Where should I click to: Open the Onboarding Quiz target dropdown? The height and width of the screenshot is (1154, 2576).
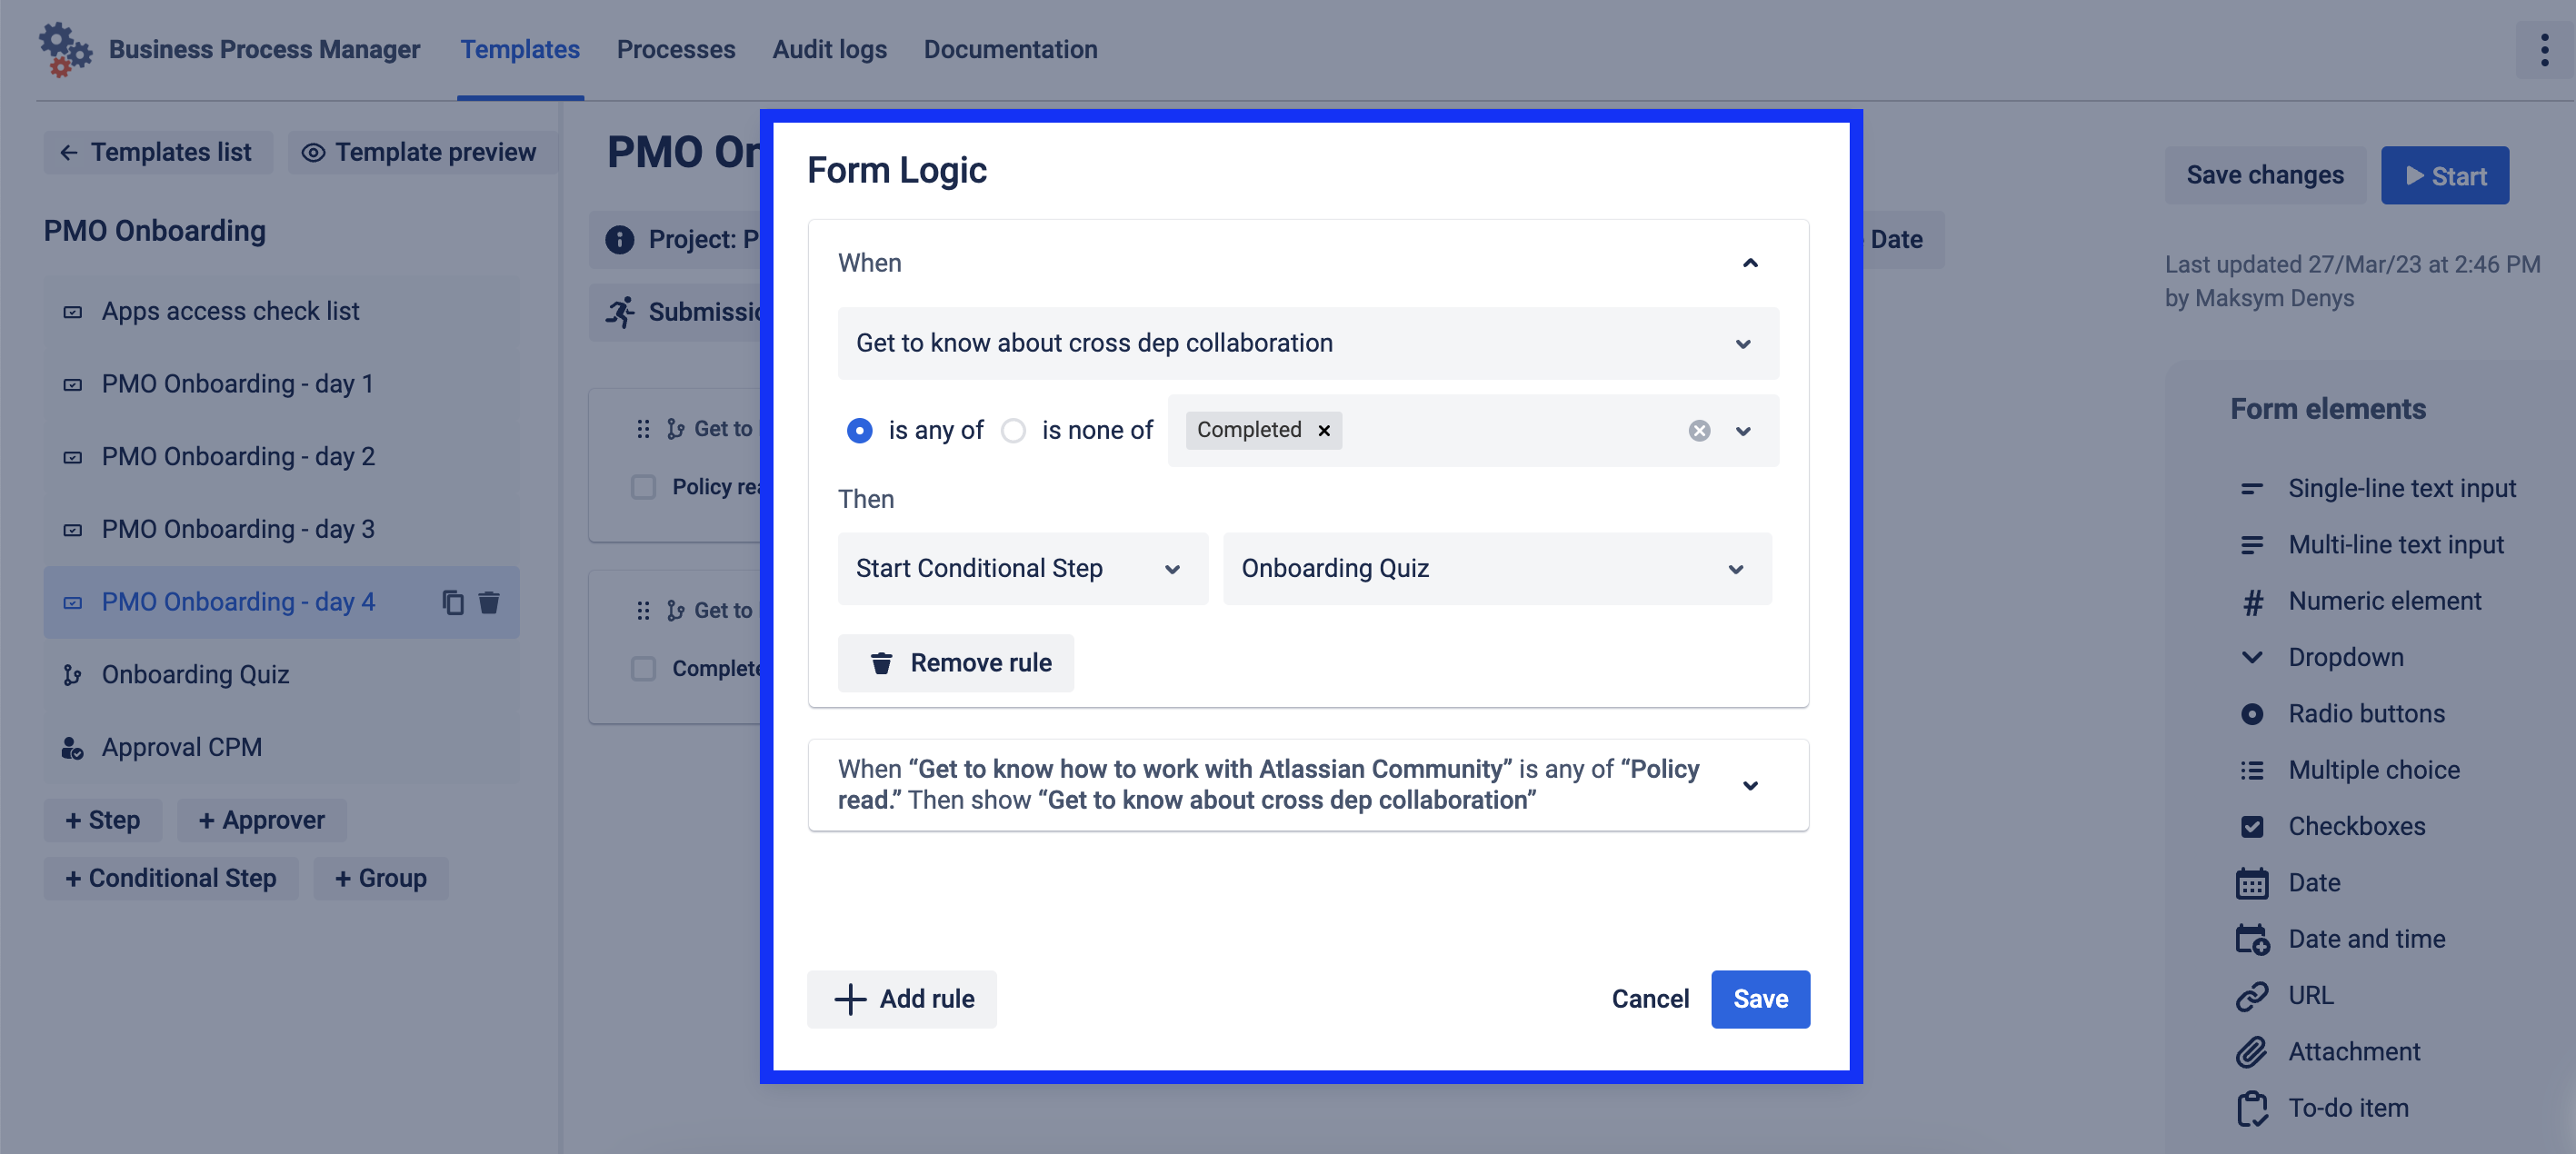[1496, 568]
